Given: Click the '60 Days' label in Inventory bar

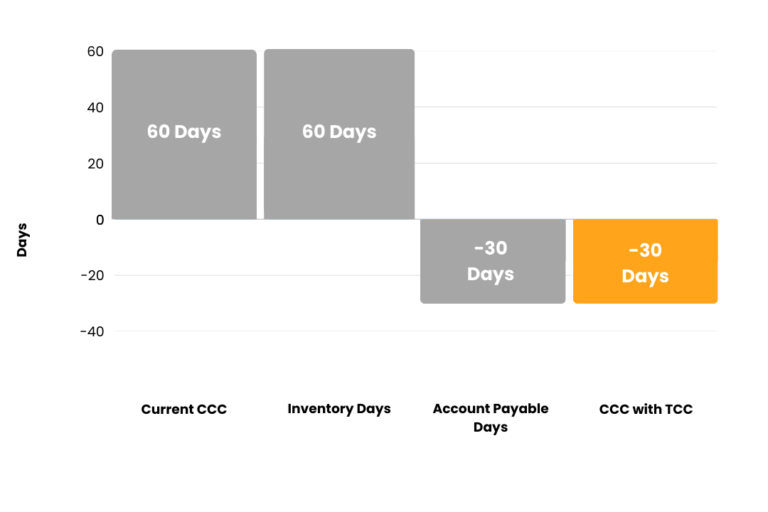Looking at the screenshot, I should [339, 132].
